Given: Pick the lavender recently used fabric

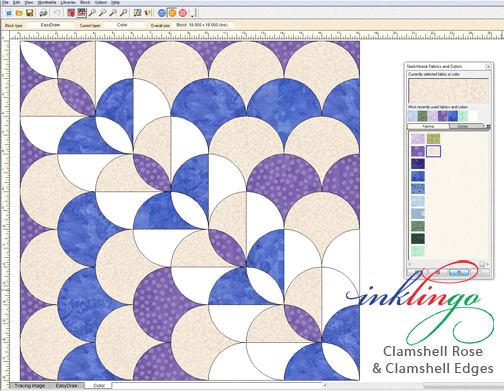Looking at the screenshot, I should pyautogui.click(x=433, y=116).
